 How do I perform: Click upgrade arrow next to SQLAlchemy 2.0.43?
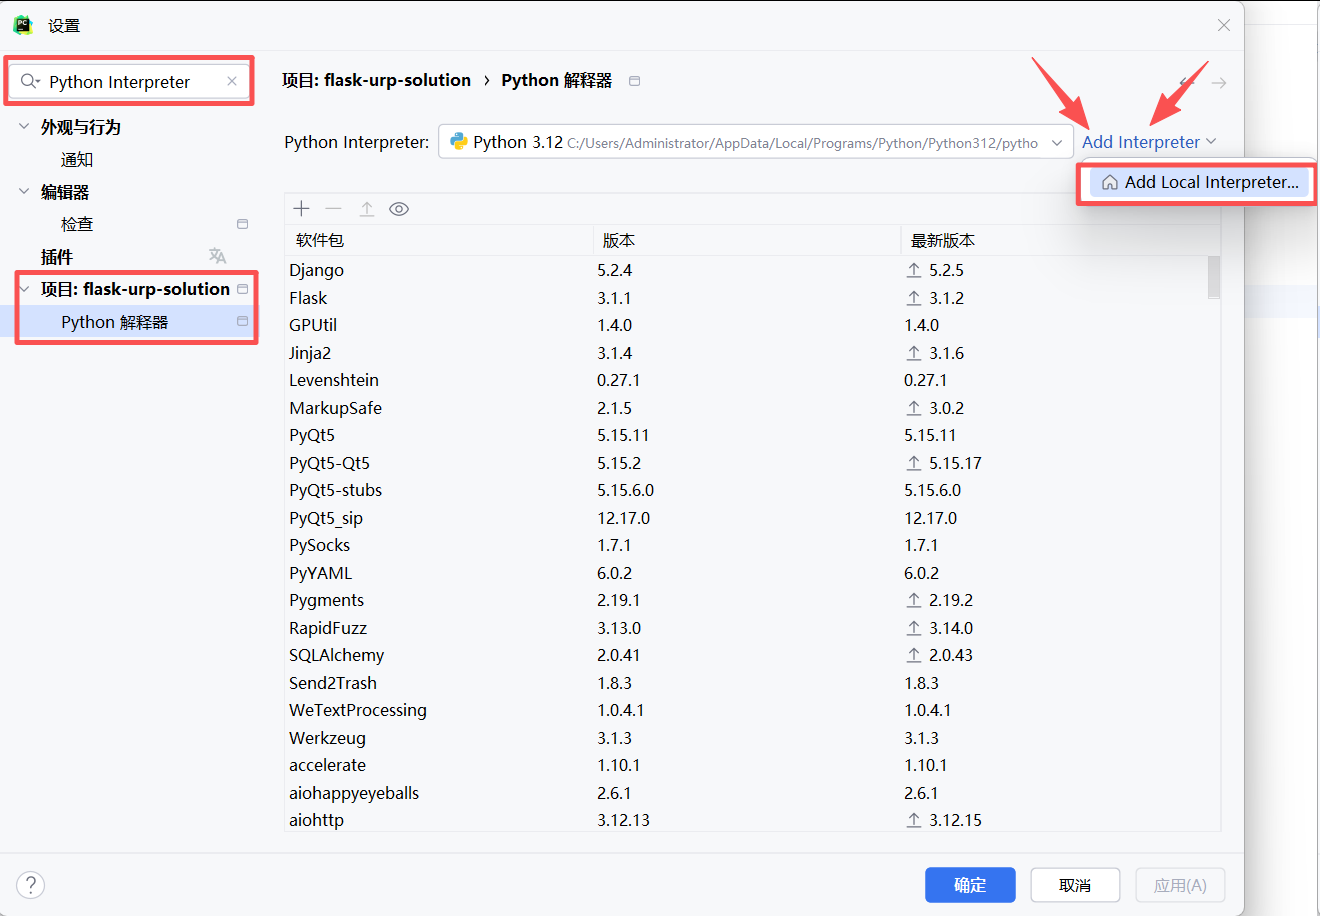[x=914, y=655]
